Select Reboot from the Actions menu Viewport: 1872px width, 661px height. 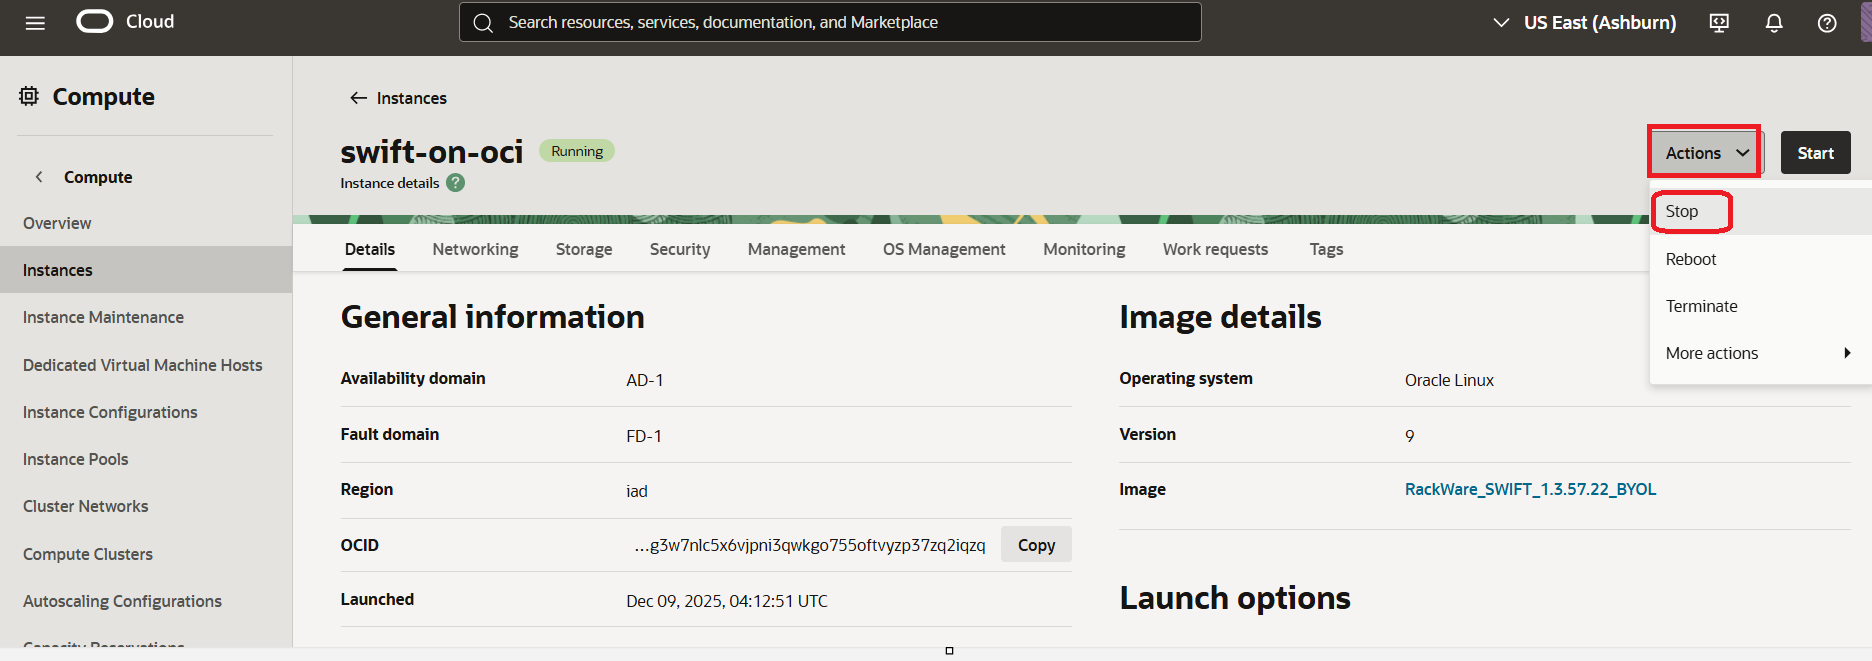(1691, 259)
